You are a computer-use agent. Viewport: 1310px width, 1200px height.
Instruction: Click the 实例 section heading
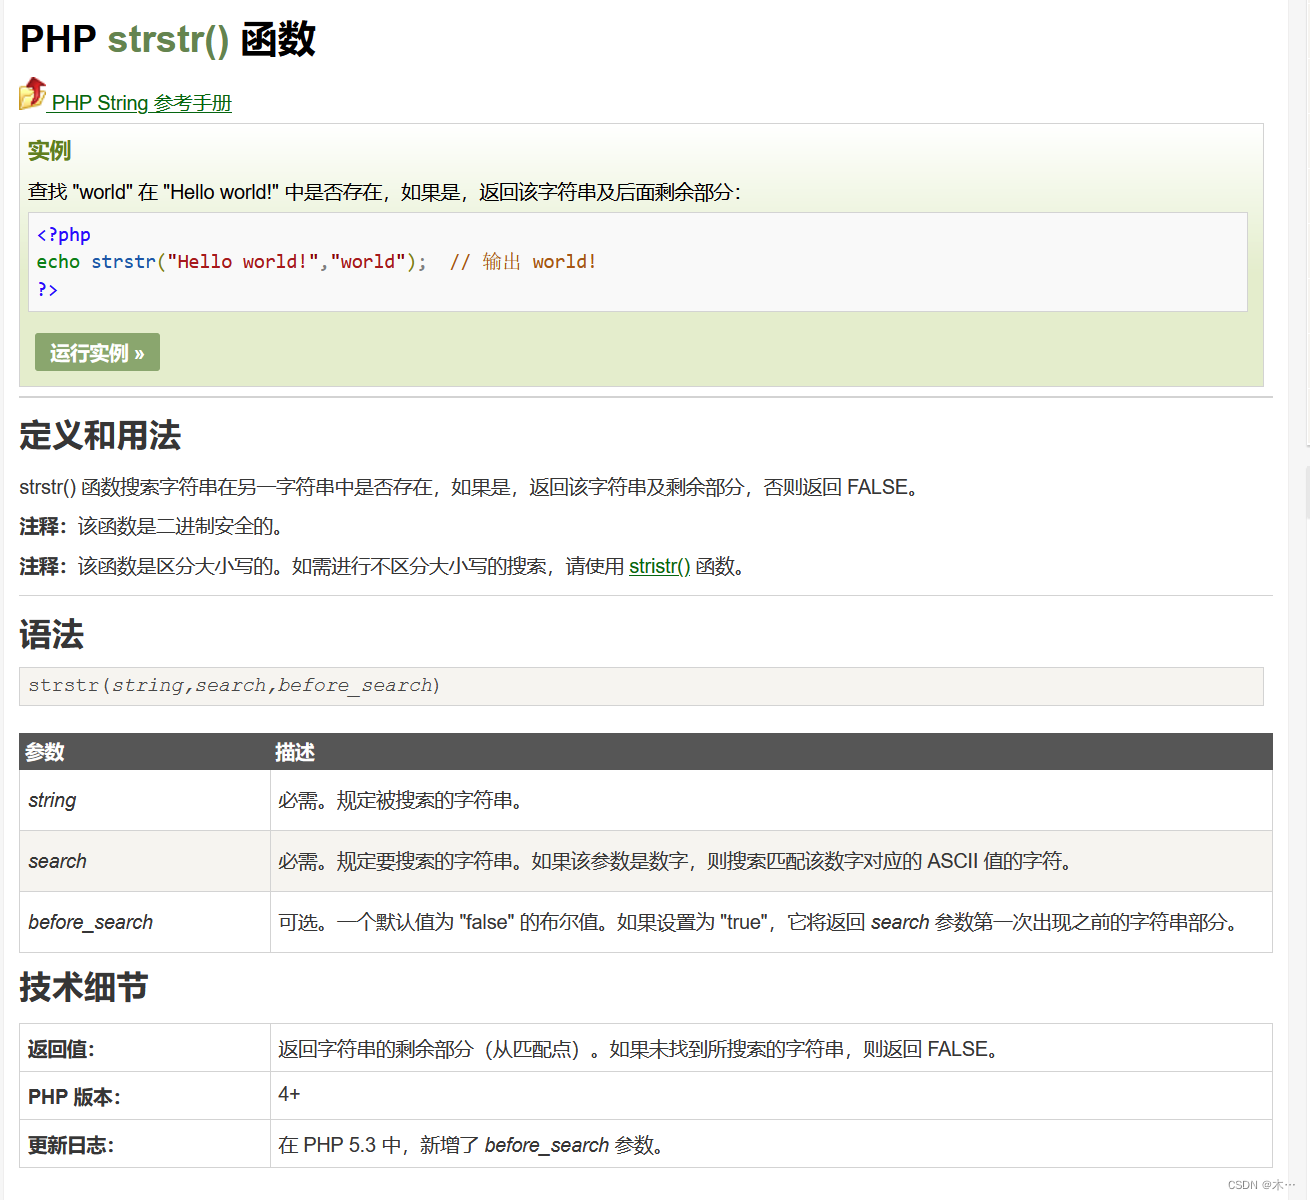tap(49, 150)
